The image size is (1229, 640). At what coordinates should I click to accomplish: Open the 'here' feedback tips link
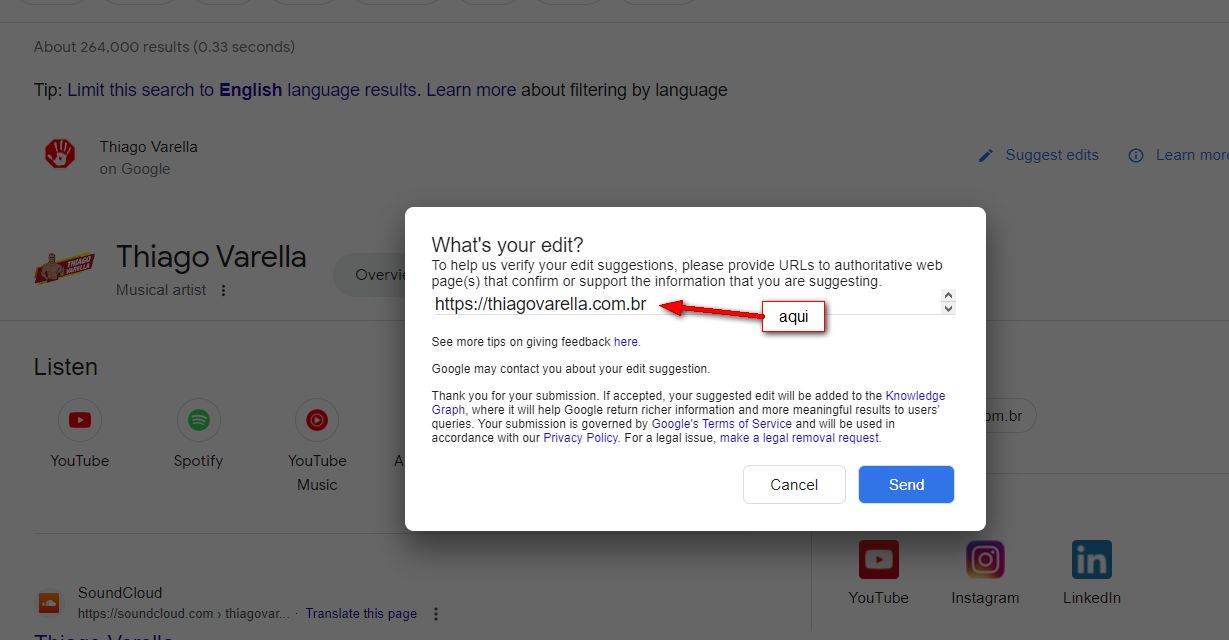(x=625, y=342)
